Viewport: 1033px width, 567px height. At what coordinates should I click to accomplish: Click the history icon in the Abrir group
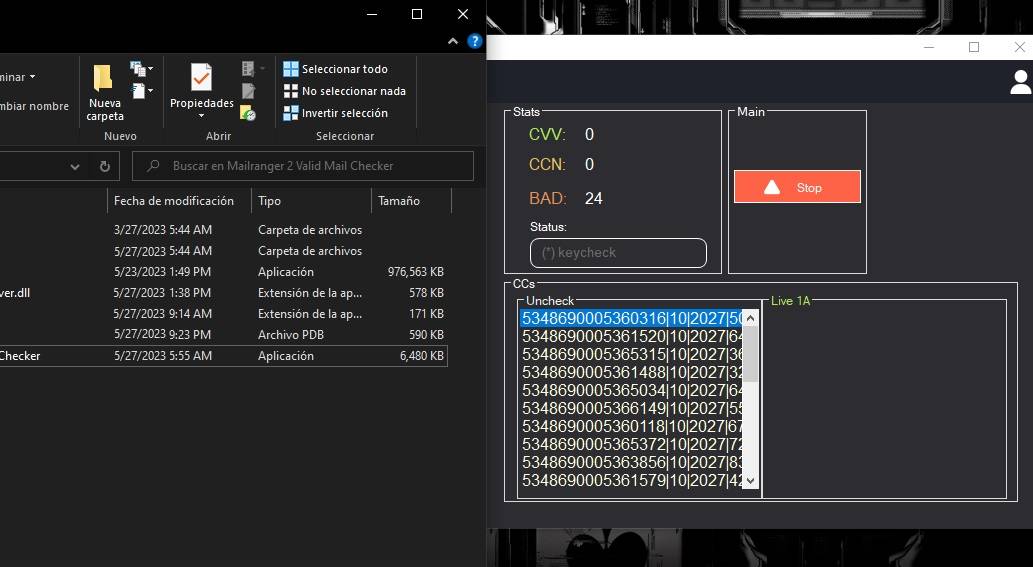(248, 113)
